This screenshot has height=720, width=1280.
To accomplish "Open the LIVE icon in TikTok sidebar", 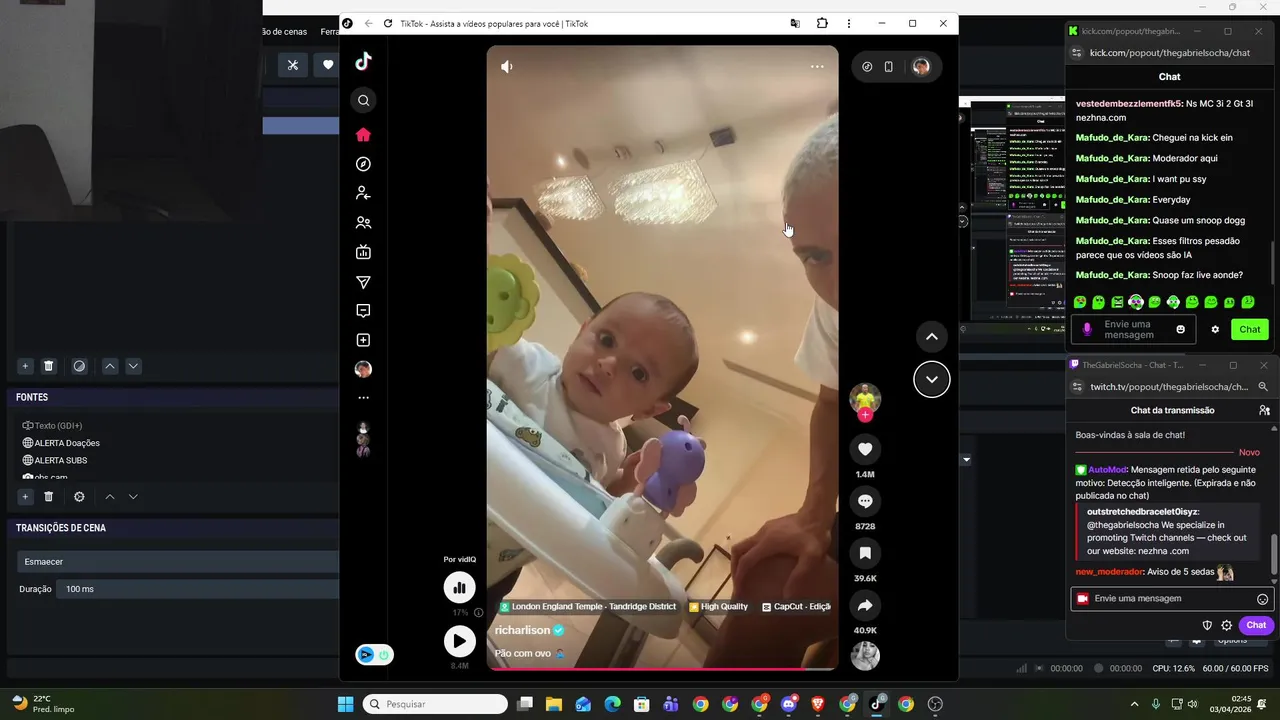I will point(363,252).
